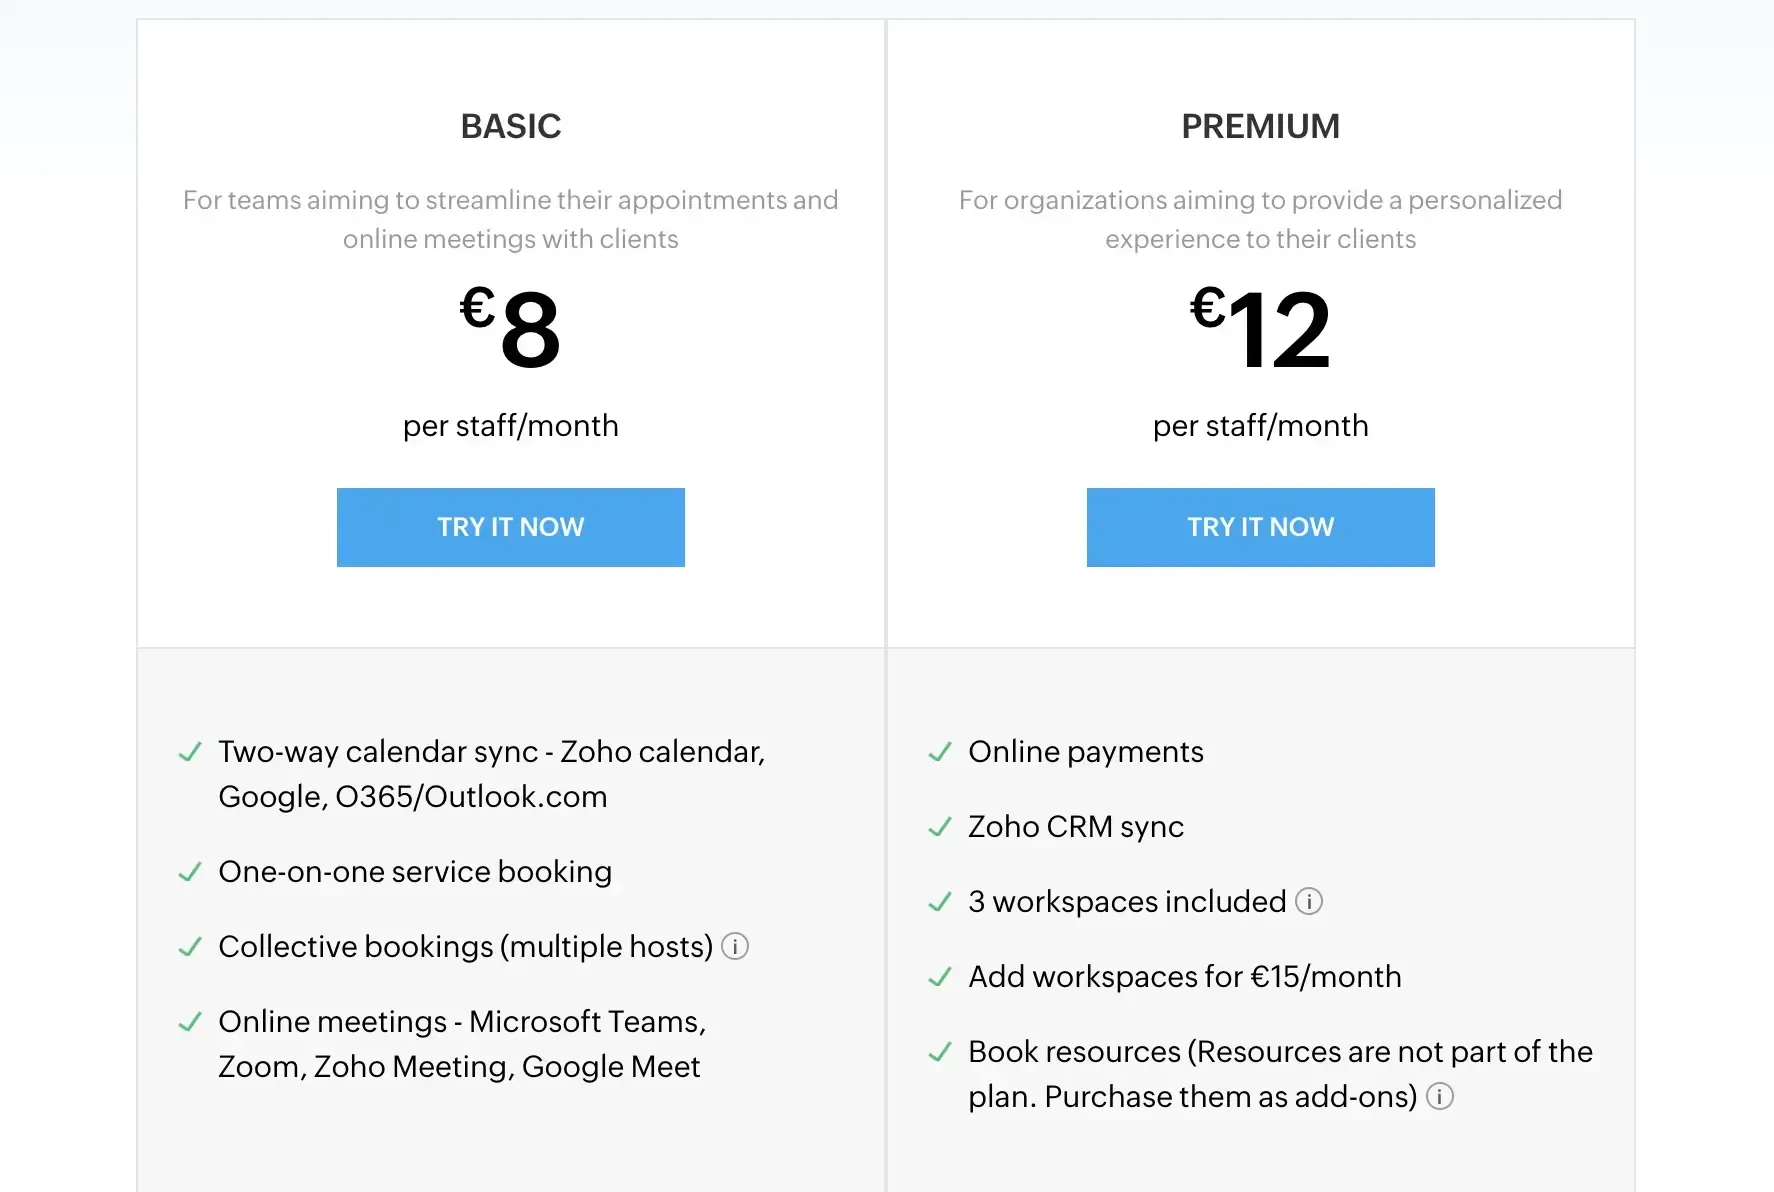
Task: Click the €12 price text
Action: (1261, 330)
